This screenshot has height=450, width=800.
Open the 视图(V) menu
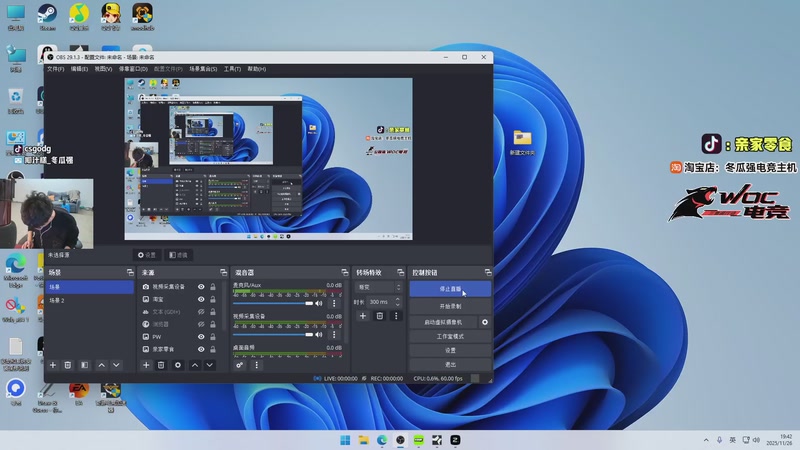pos(103,69)
